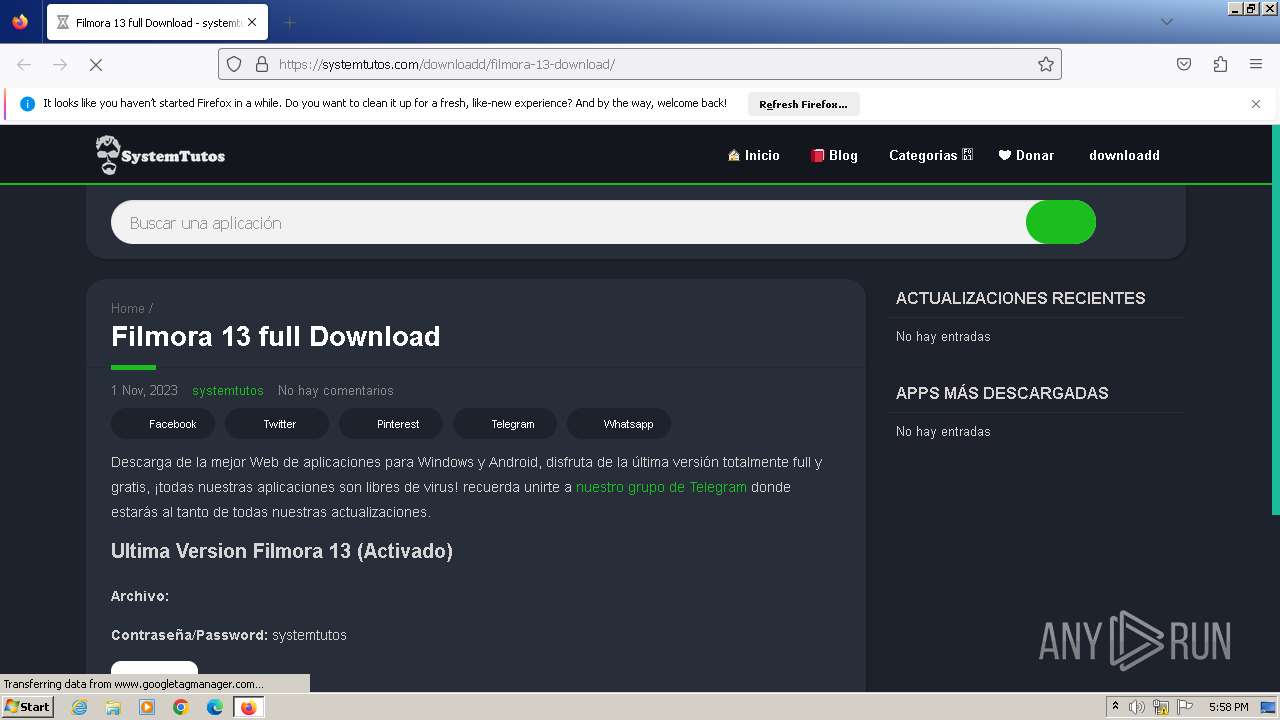
Task: Click the 5:58 PM system clock
Action: click(1228, 707)
